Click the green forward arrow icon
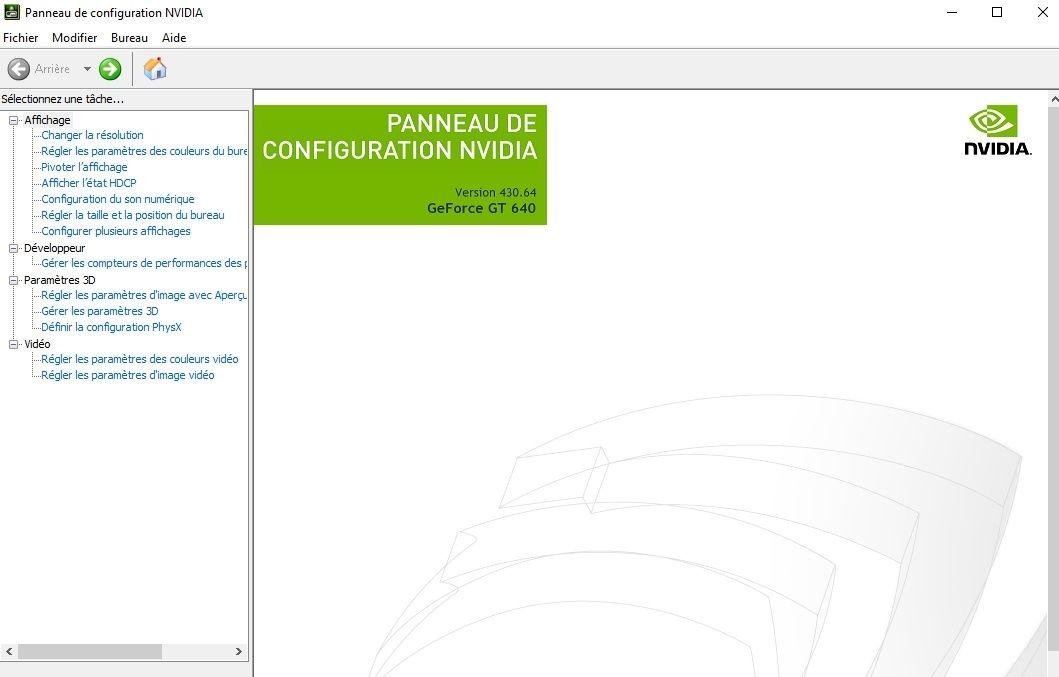The image size is (1059, 677). pyautogui.click(x=110, y=69)
